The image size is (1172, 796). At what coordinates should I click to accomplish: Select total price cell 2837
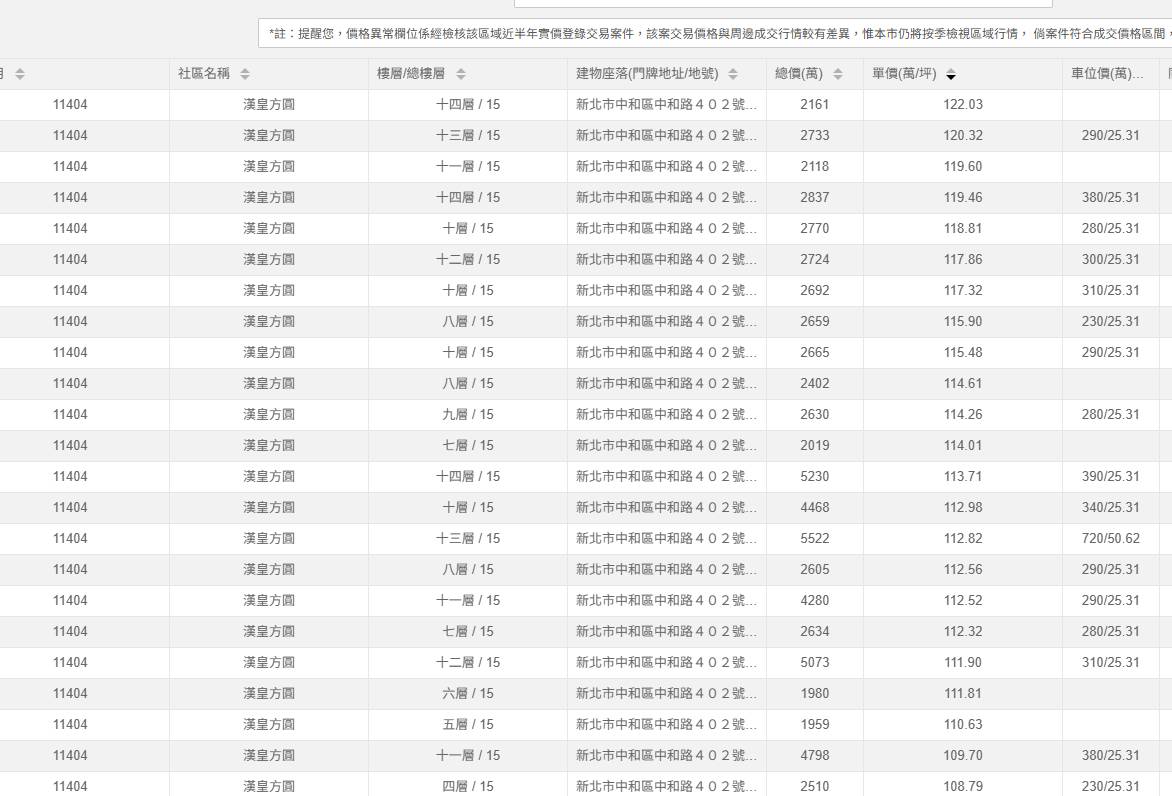(815, 197)
